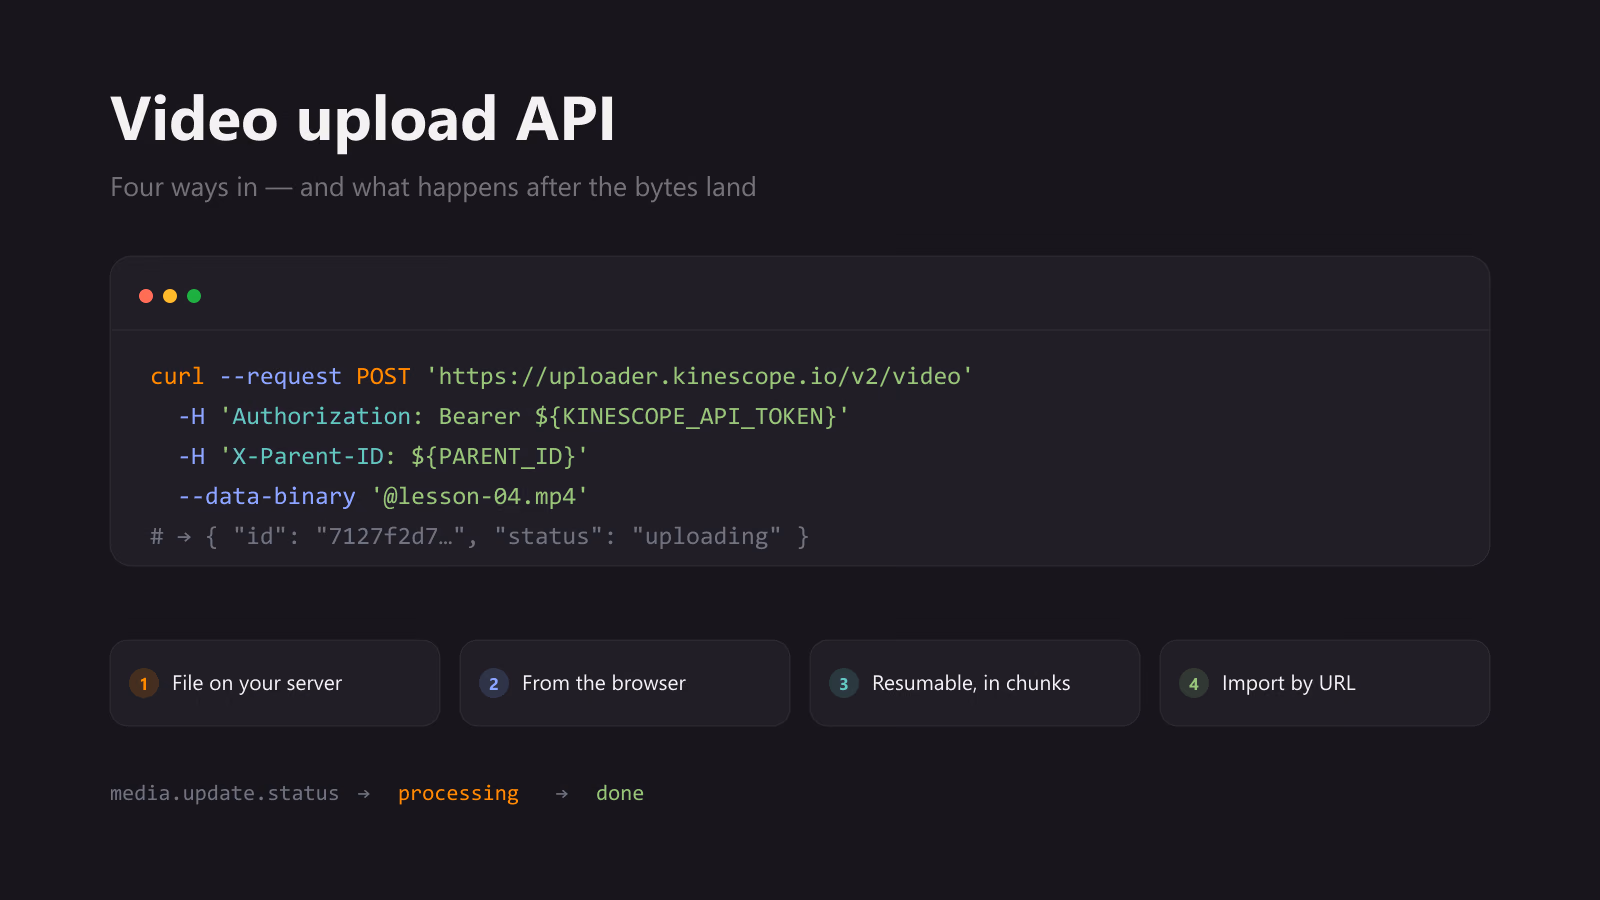Click the uploader.kinescope.io URL string
This screenshot has height=900, width=1600.
click(699, 376)
